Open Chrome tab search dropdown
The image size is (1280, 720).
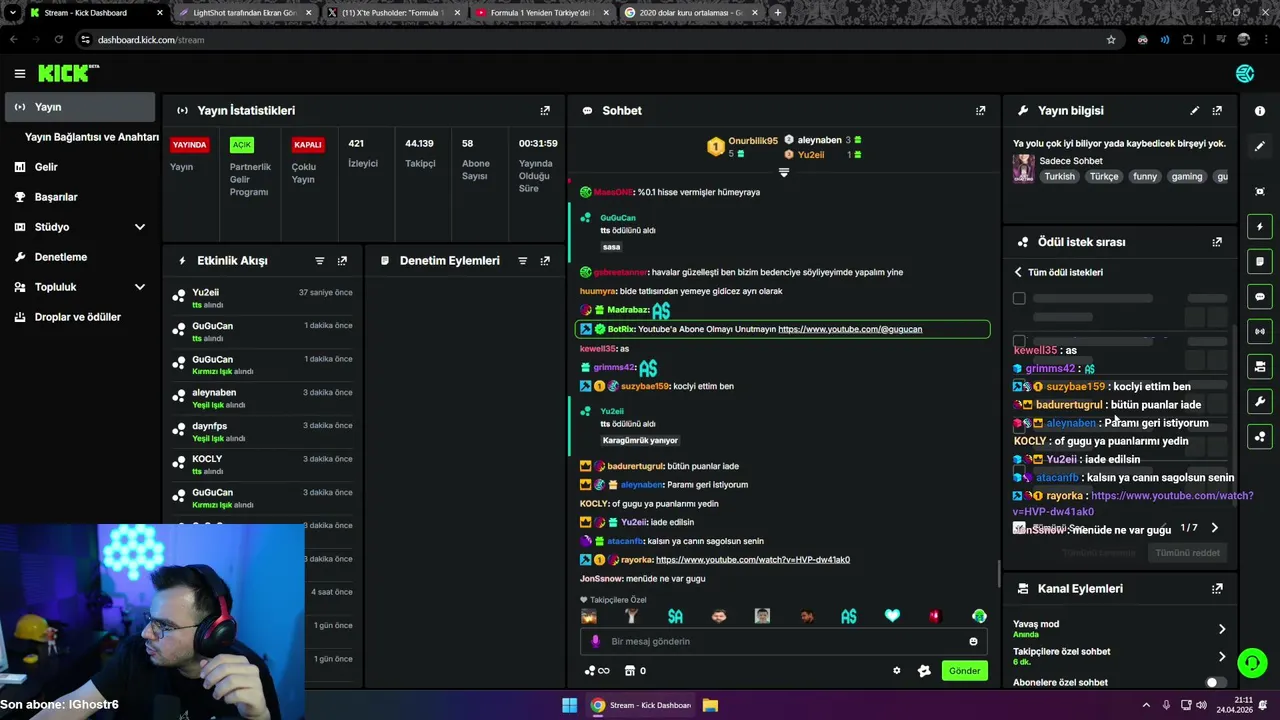(x=12, y=12)
